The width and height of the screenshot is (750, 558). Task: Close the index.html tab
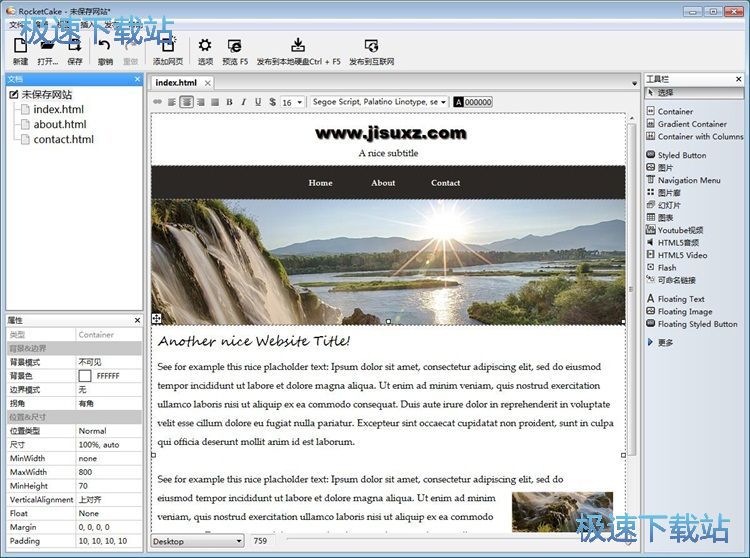point(208,83)
